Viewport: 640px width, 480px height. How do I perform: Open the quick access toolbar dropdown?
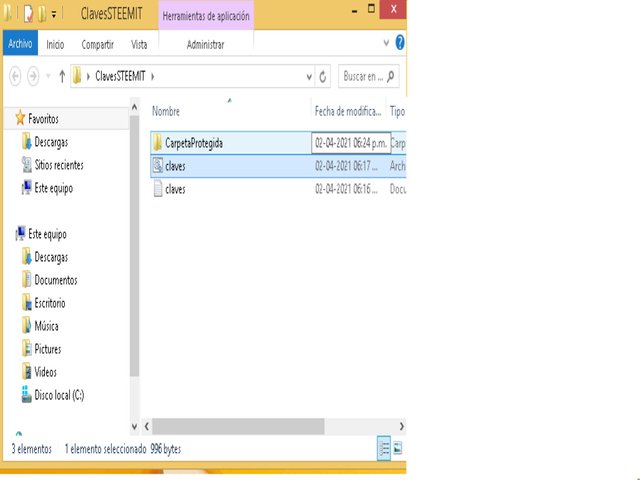point(54,15)
